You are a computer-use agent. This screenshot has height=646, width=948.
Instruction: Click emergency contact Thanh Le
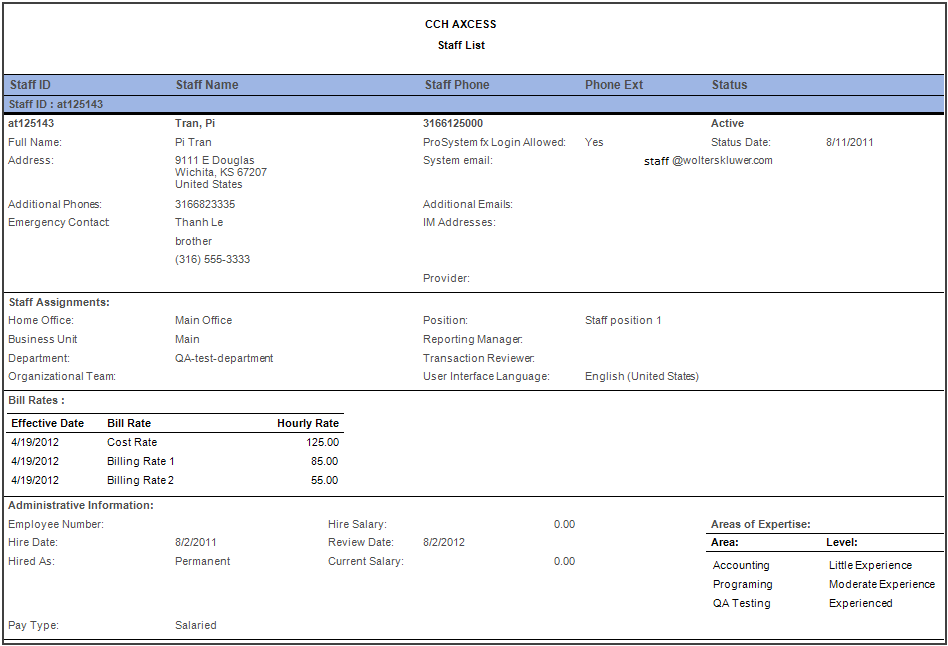(x=197, y=222)
